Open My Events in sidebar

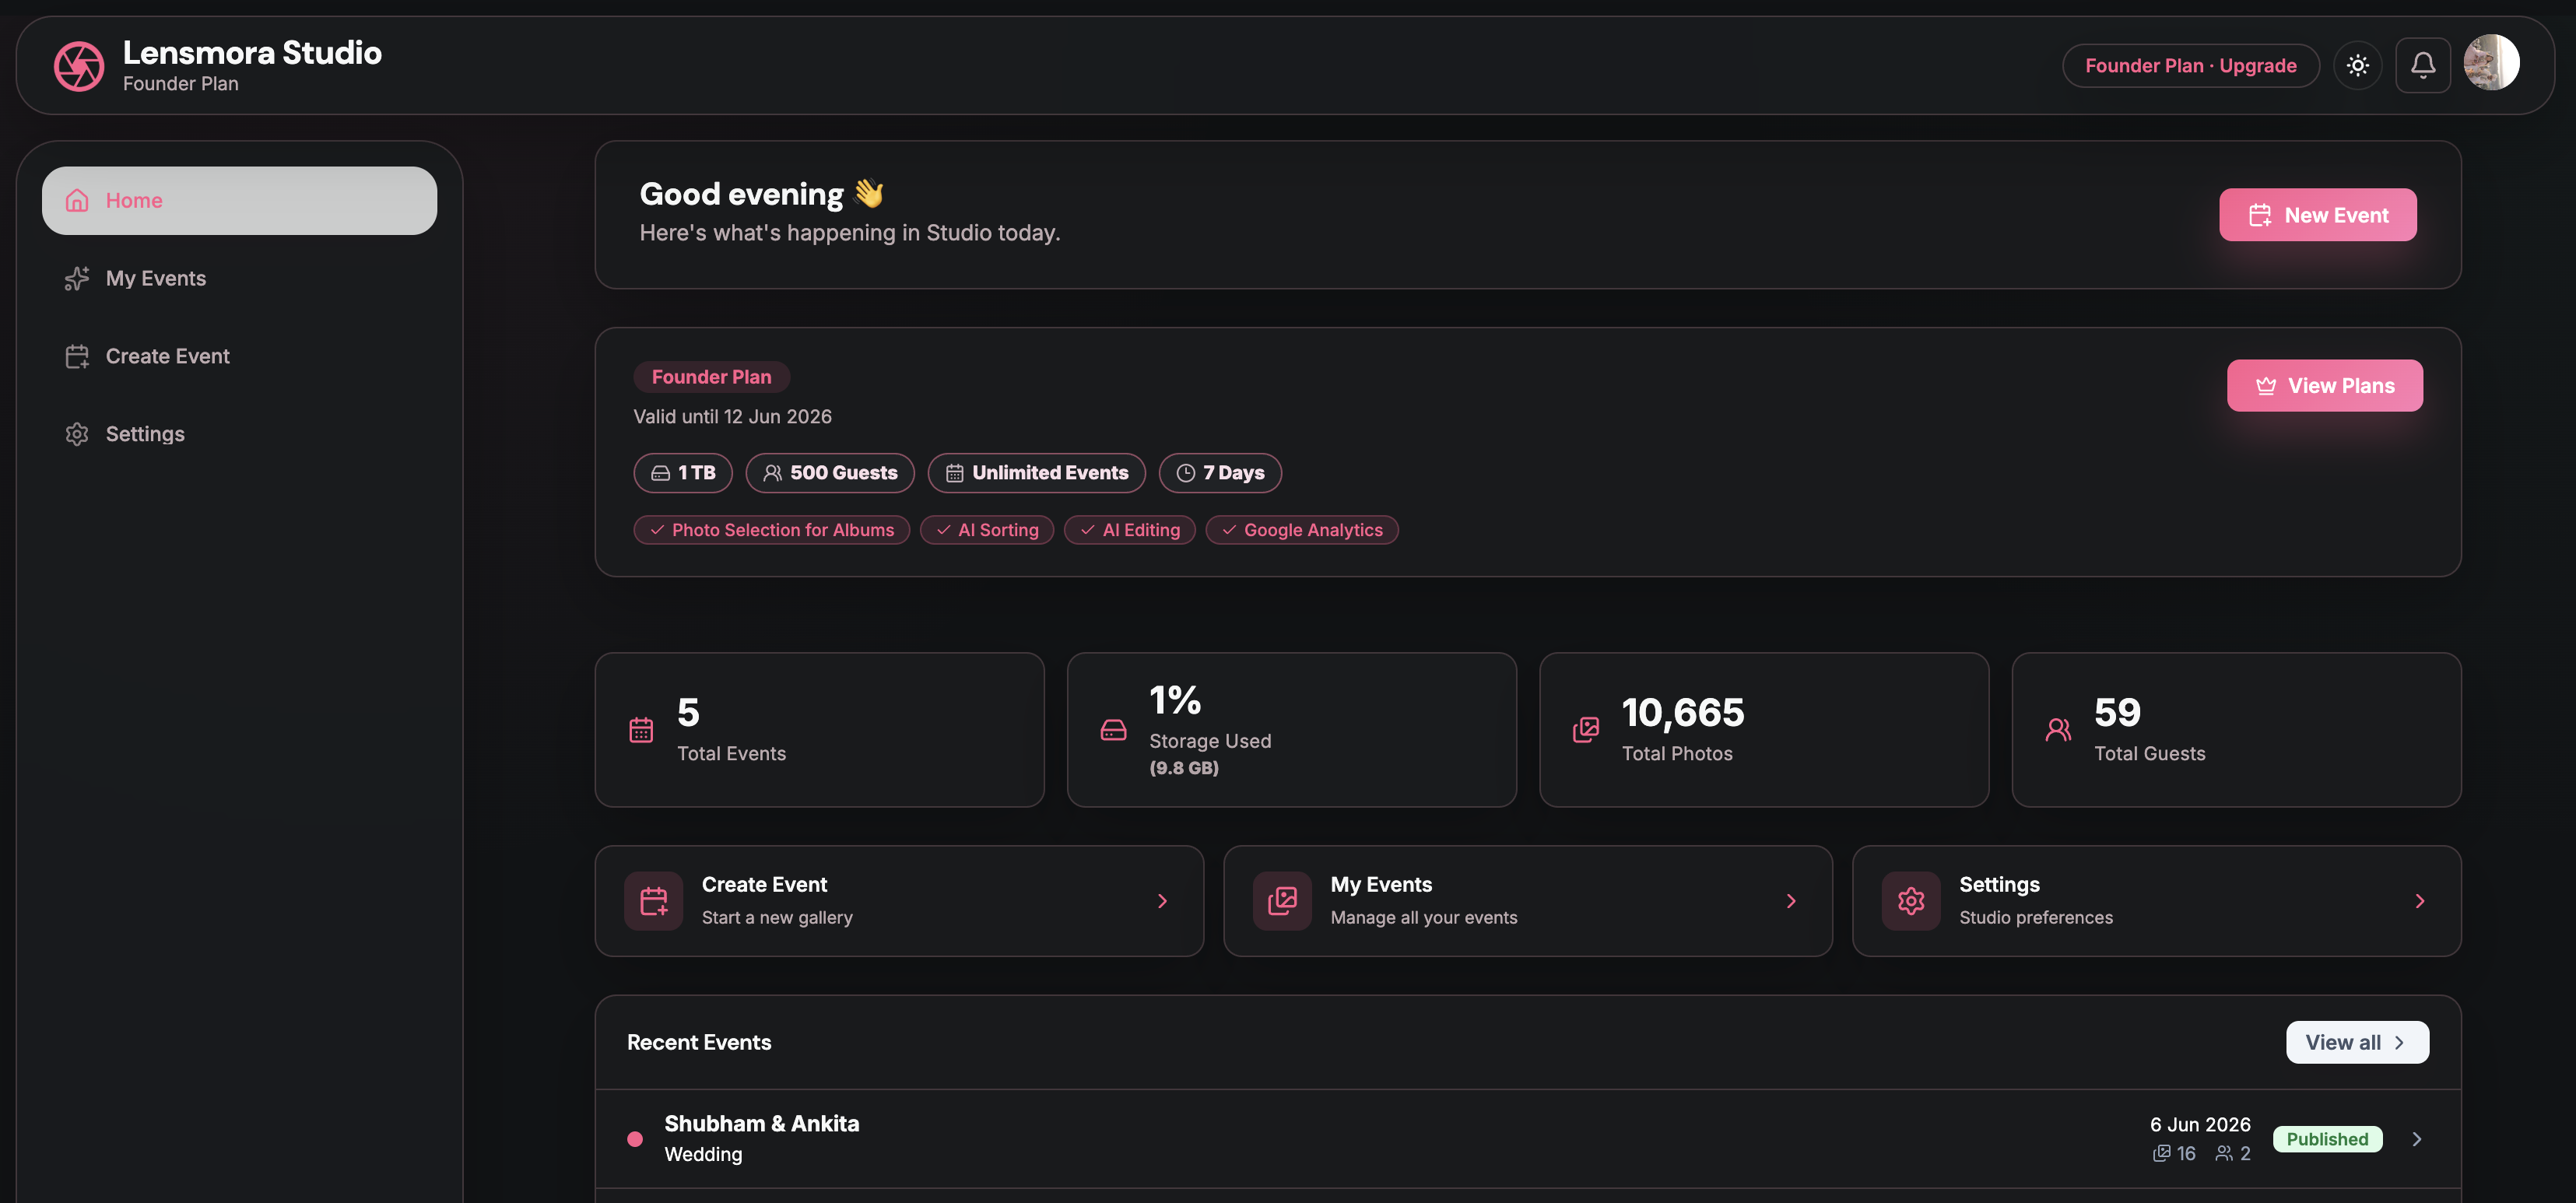pyautogui.click(x=239, y=279)
